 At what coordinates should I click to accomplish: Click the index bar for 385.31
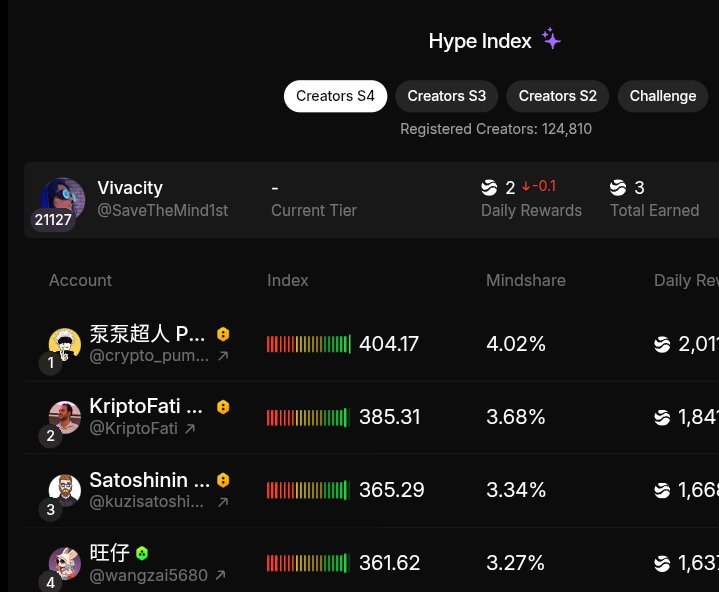click(x=308, y=417)
